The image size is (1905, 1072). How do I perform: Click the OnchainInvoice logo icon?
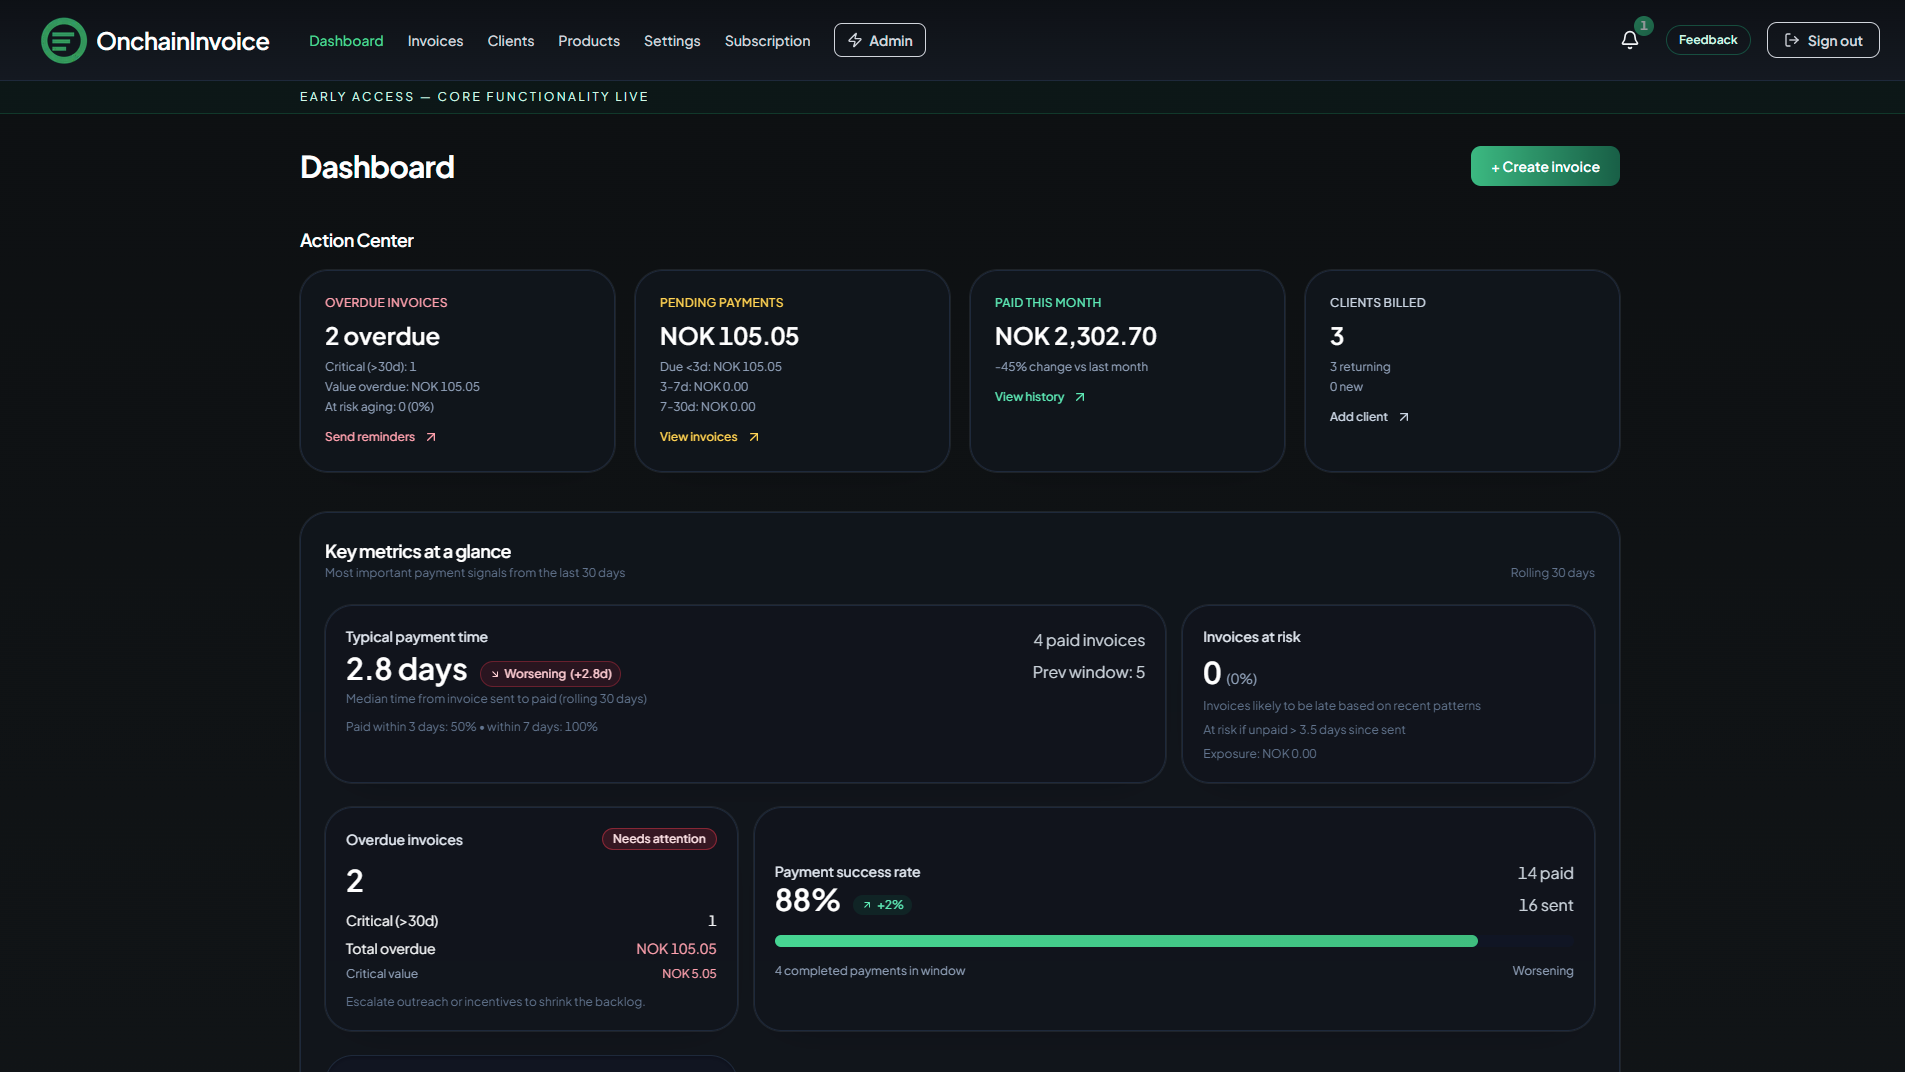63,40
